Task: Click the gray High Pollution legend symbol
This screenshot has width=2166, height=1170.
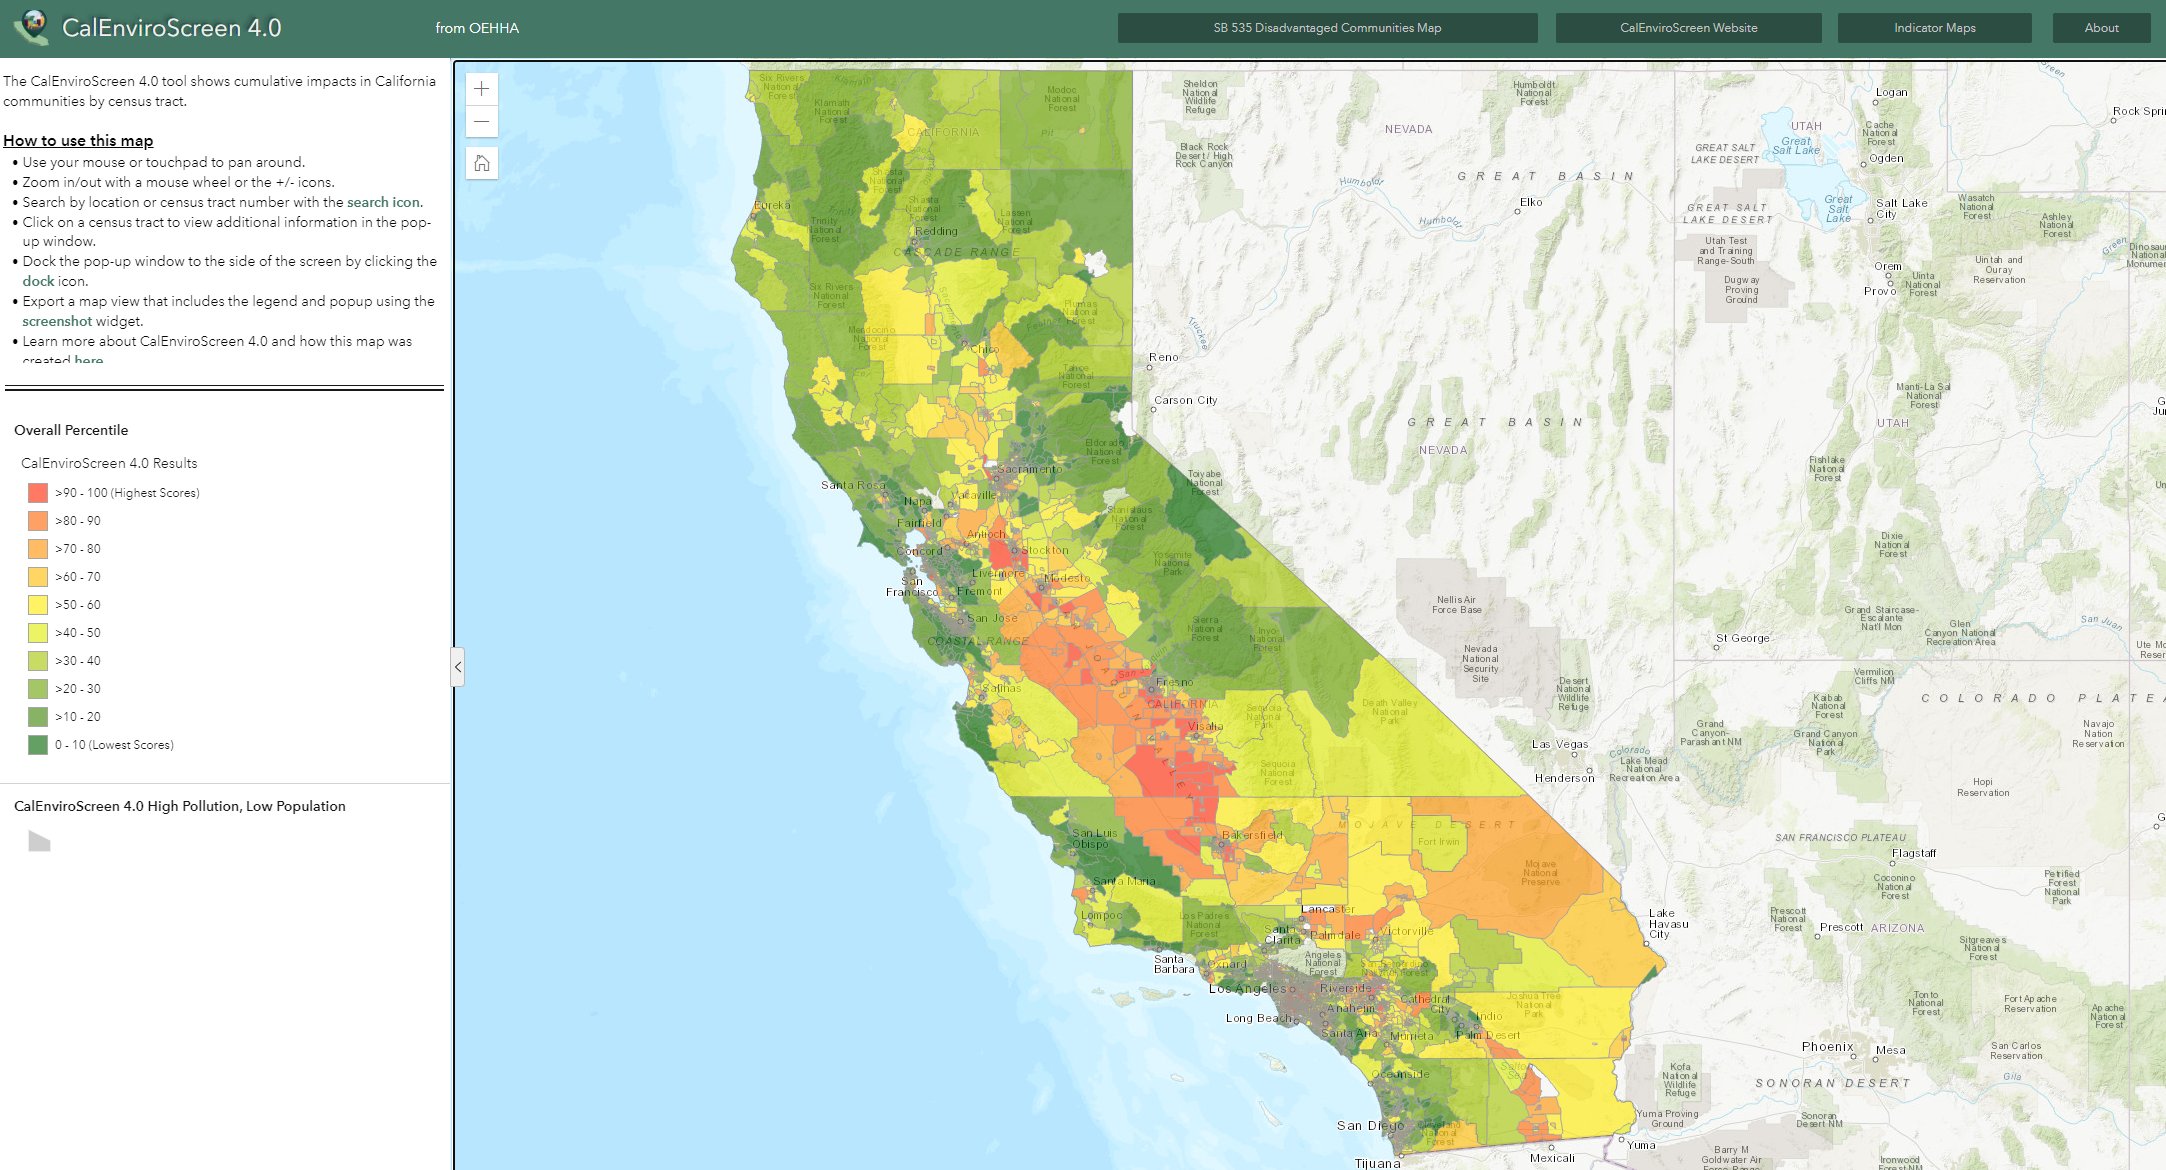Action: click(x=39, y=841)
